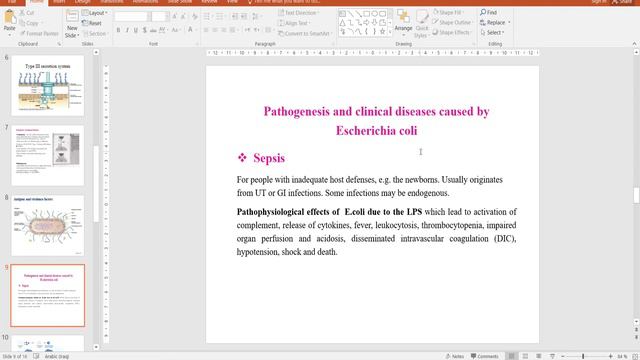Viewport: 640px width, 360px height.
Task: Switch to Reading view
Action: tap(539, 356)
